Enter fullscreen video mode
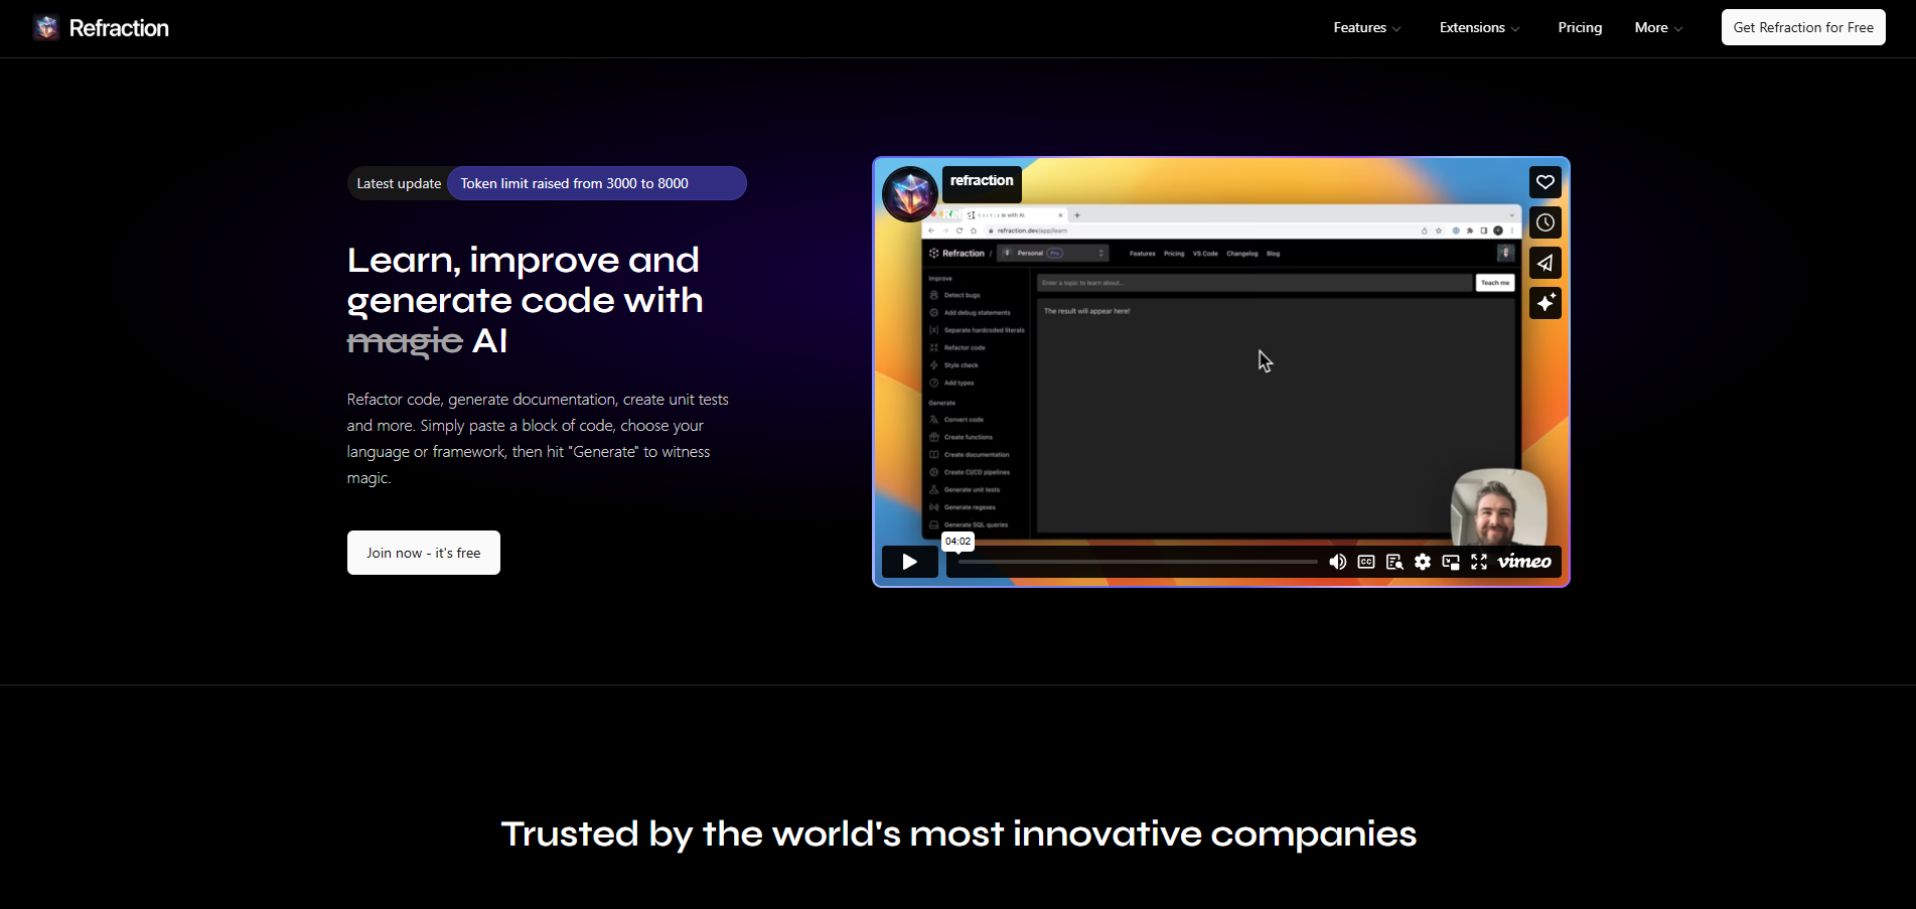The width and height of the screenshot is (1916, 909). pyautogui.click(x=1479, y=562)
